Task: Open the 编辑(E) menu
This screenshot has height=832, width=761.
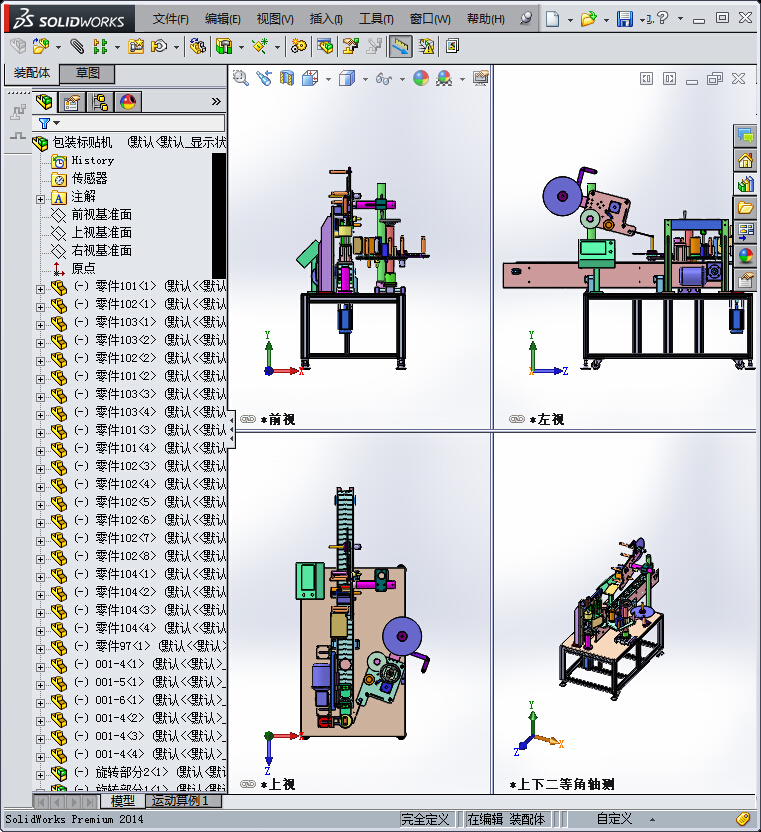Action: pos(222,19)
